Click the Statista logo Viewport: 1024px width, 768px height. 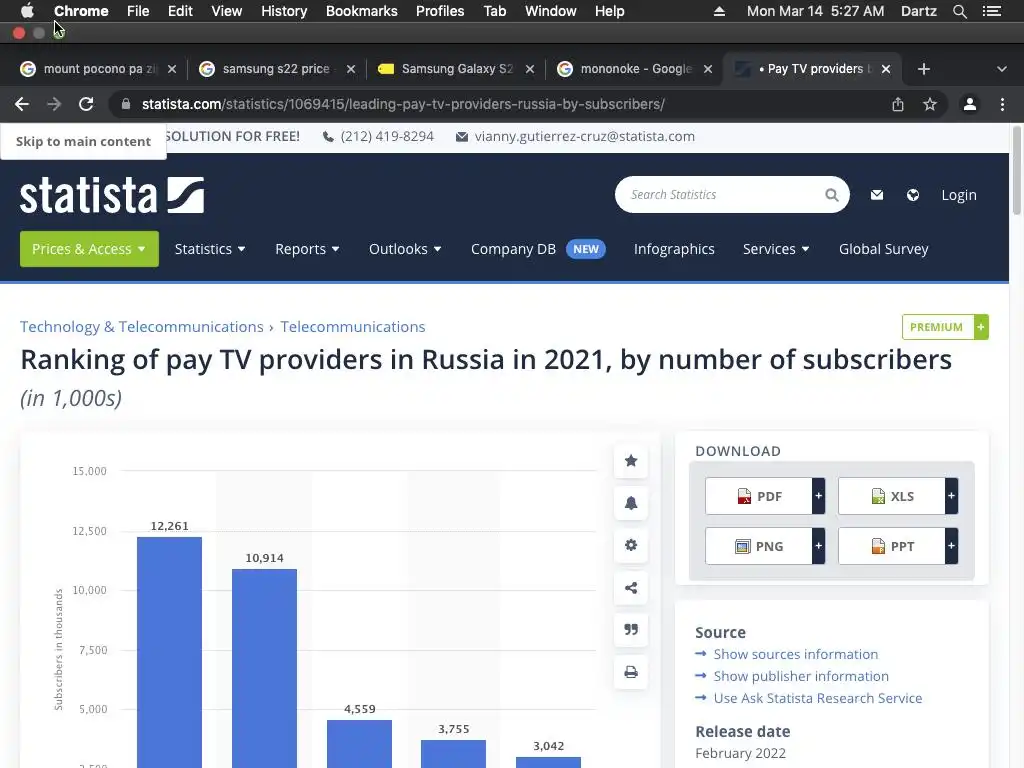pos(112,195)
